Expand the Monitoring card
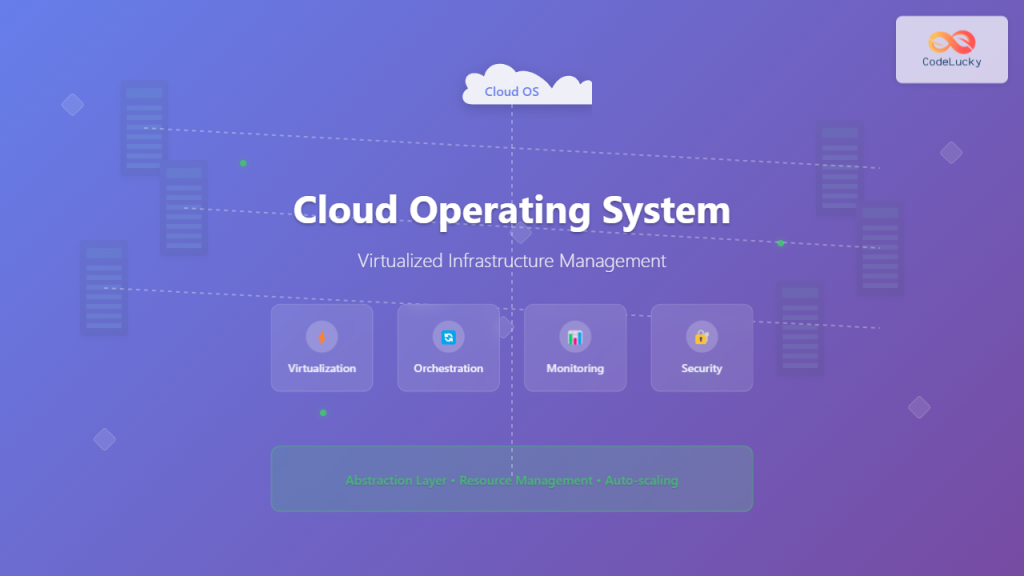Image resolution: width=1024 pixels, height=576 pixels. [575, 348]
